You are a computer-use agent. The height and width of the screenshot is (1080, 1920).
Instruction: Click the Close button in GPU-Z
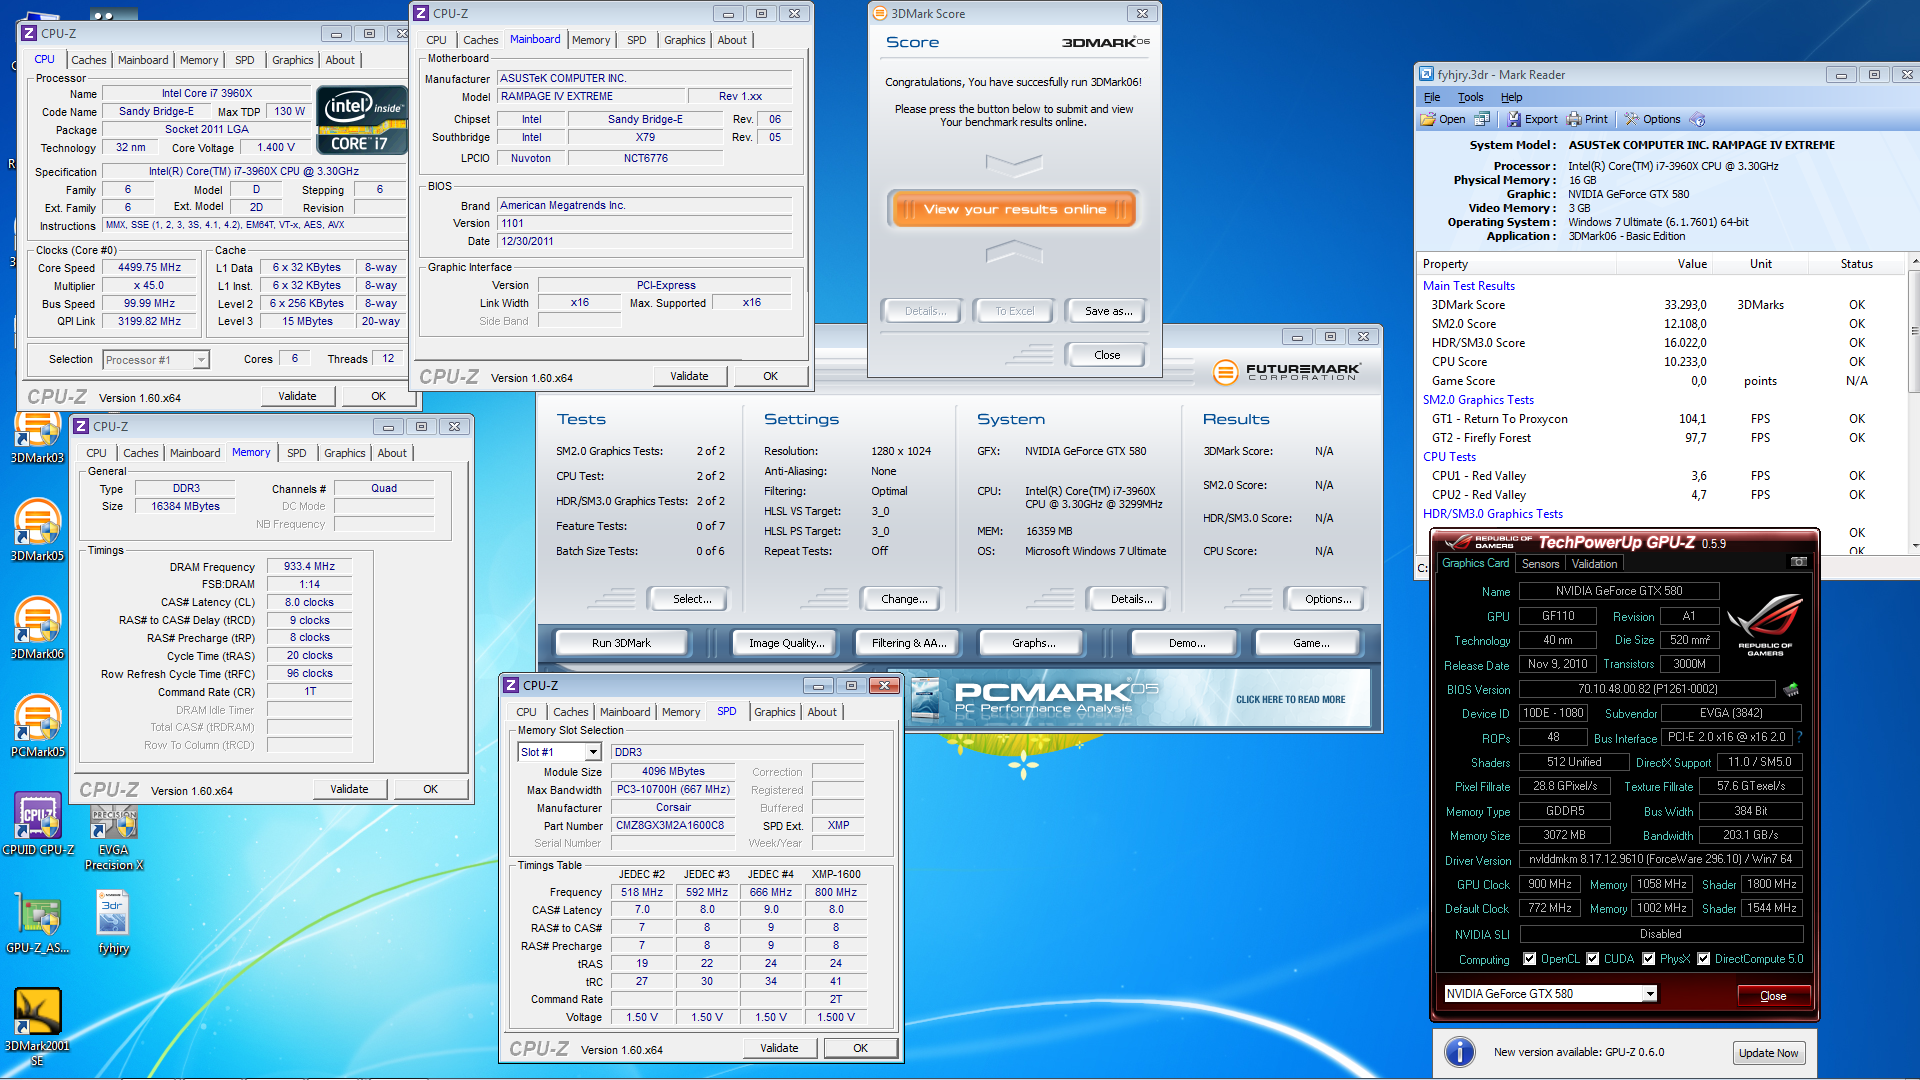point(1772,996)
